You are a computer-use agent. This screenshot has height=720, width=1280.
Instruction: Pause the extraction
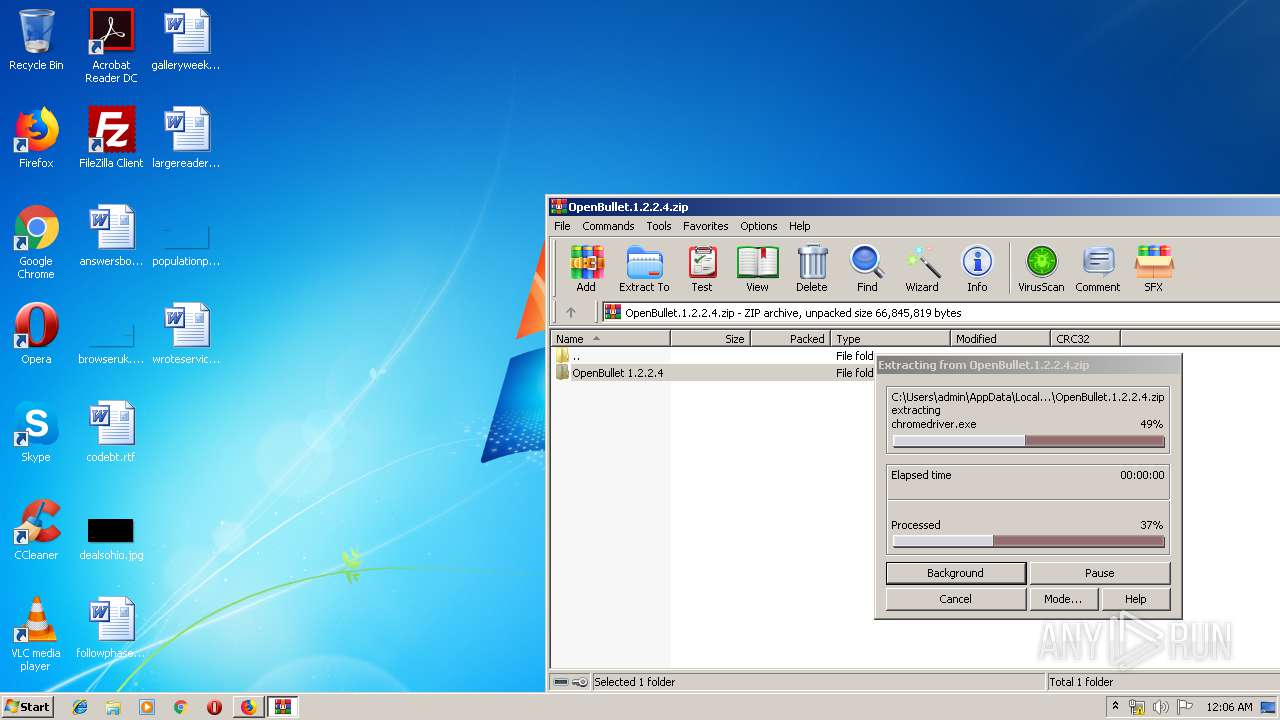(x=1100, y=573)
